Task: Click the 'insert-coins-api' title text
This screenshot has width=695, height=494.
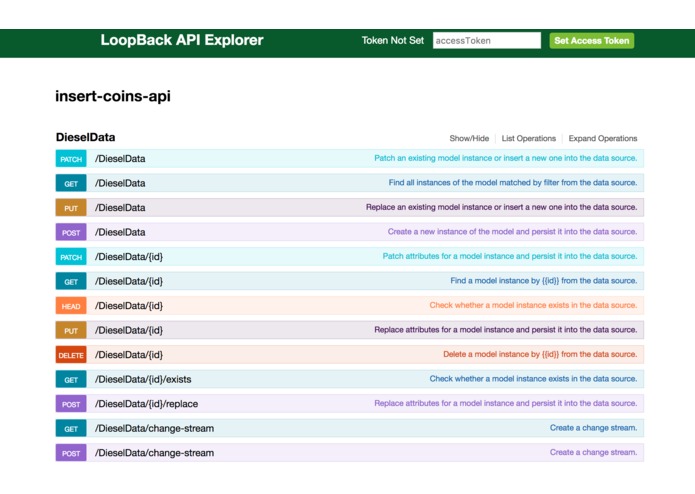Action: click(x=113, y=96)
